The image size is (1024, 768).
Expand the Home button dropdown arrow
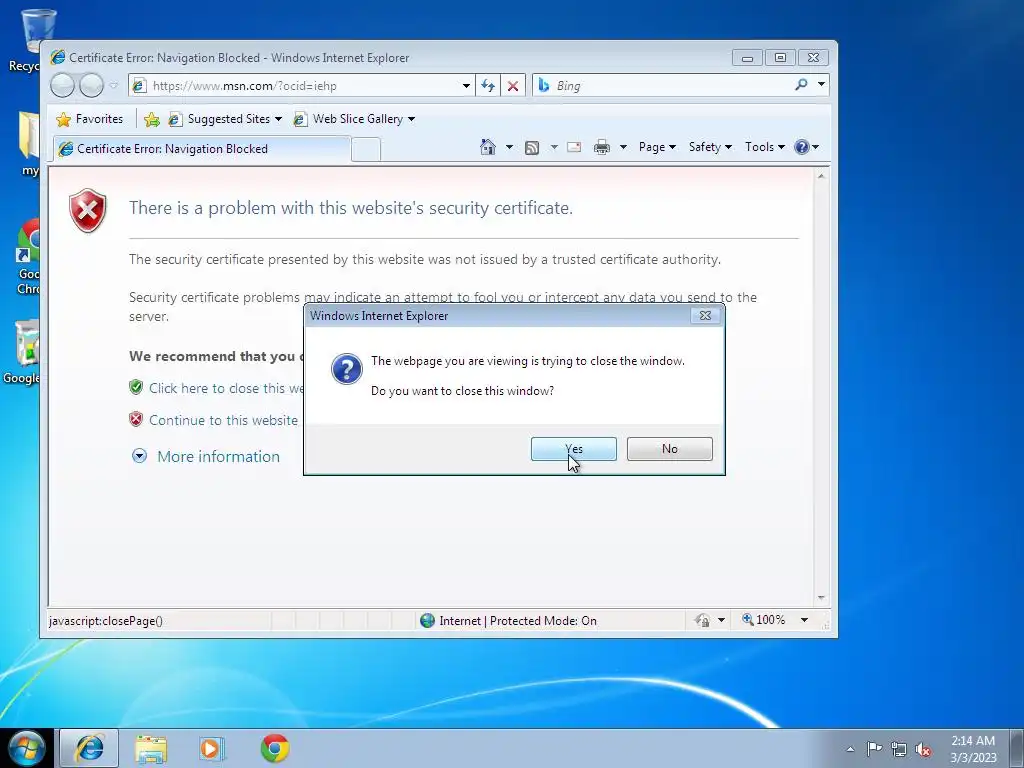pyautogui.click(x=509, y=148)
